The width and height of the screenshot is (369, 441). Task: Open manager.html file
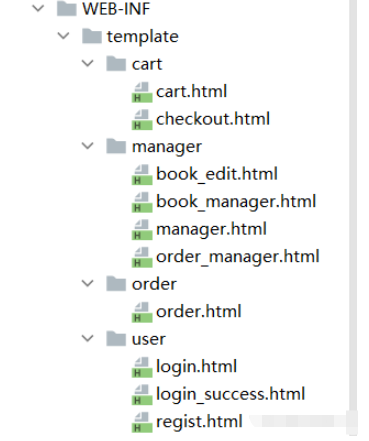tap(211, 230)
